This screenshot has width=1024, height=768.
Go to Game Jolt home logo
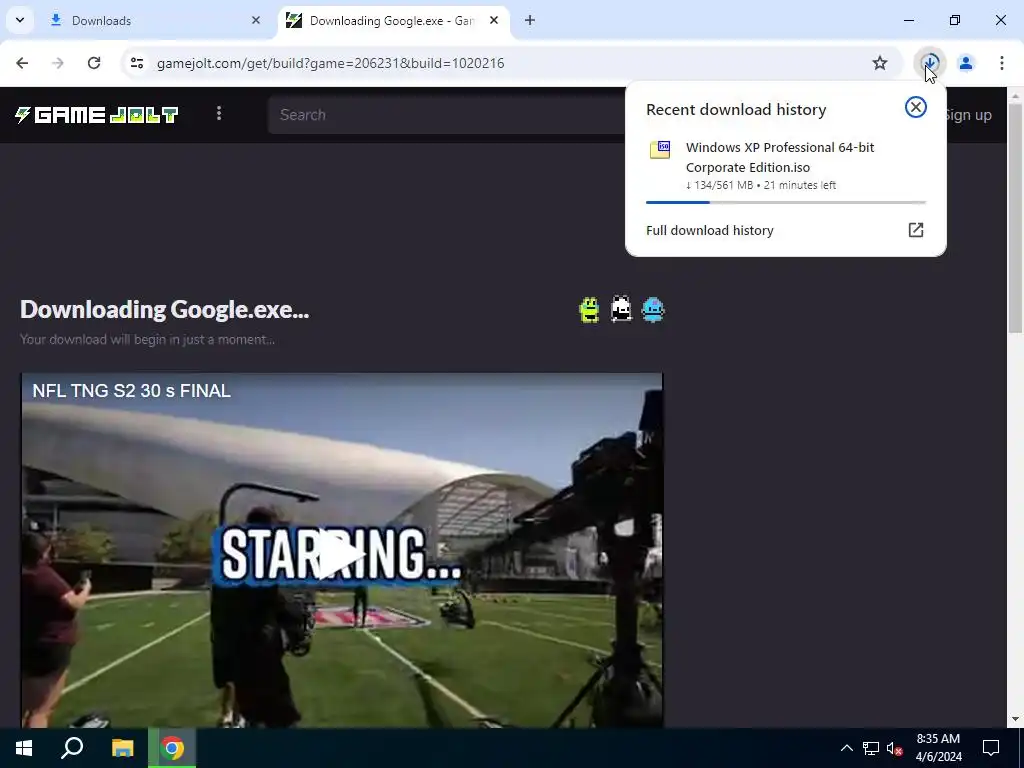pos(97,115)
